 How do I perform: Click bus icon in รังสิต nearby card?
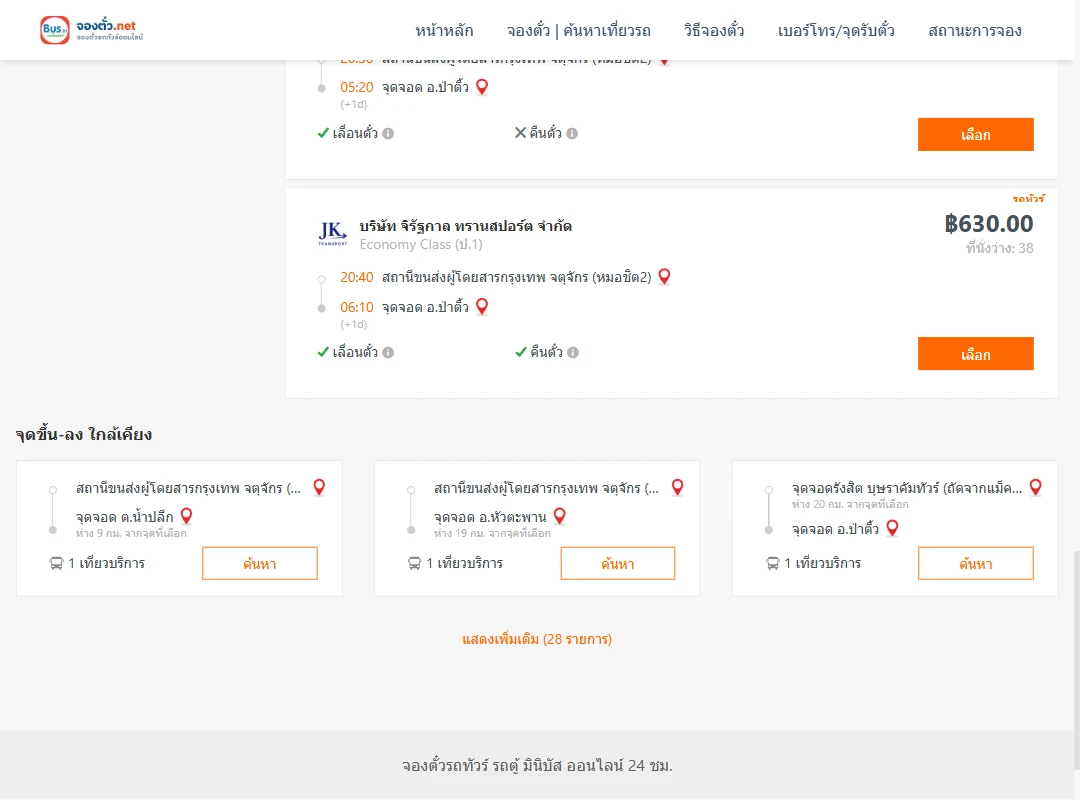[x=773, y=564]
